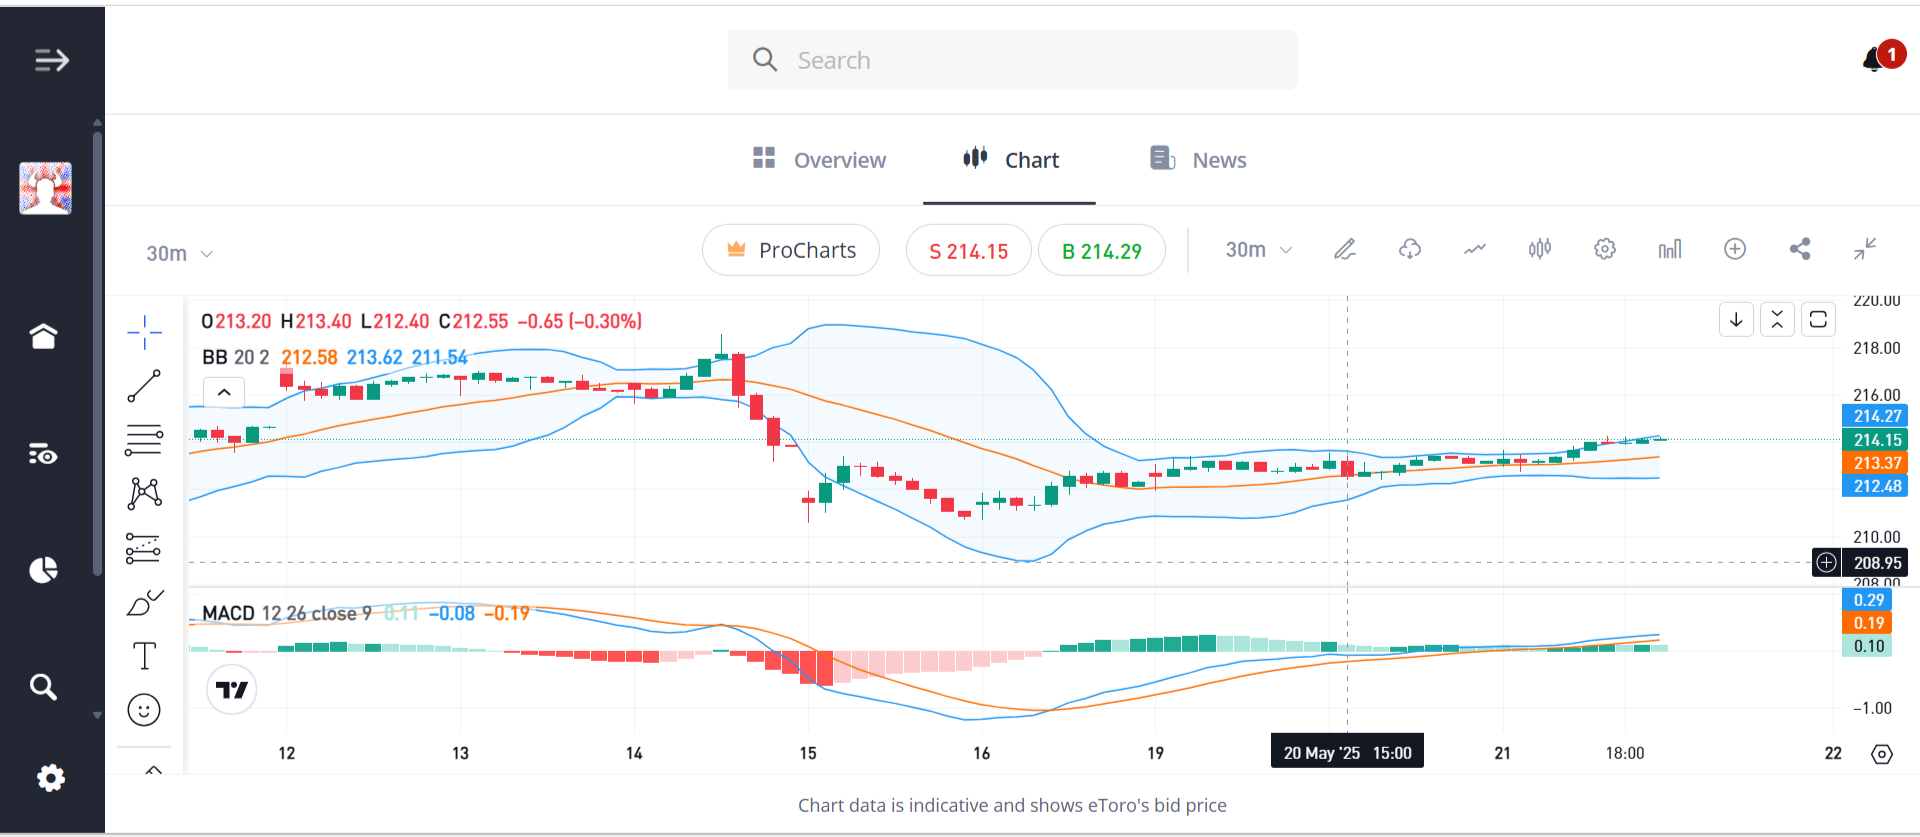
Task: Expand the toolbar 30m timeframe dropdown
Action: tap(1259, 250)
